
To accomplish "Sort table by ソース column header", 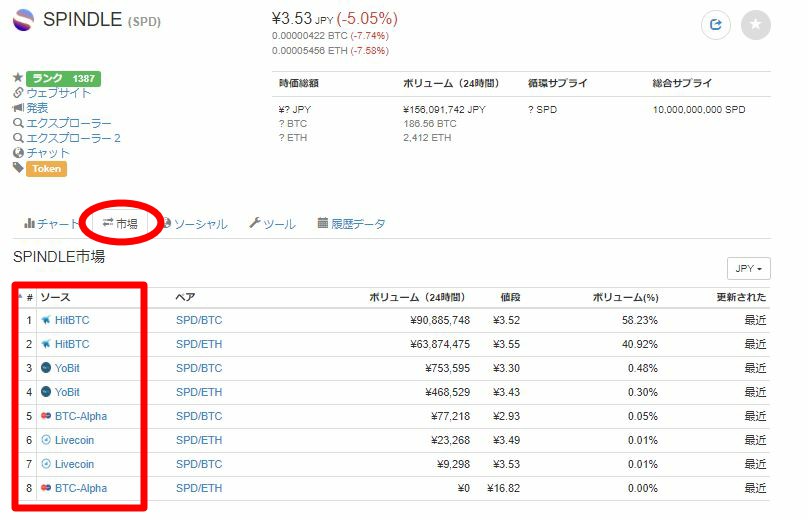I will coord(55,297).
